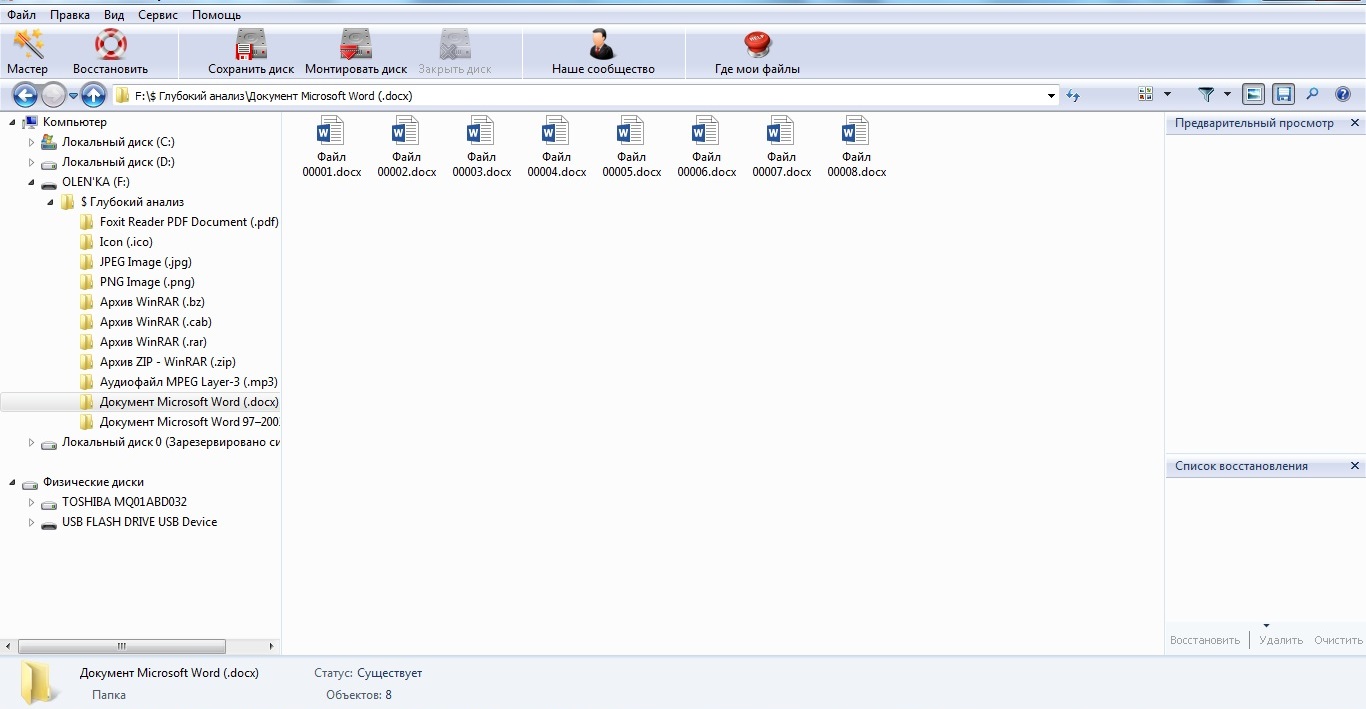Screen dimensions: 1366x709
Task: Select Файл 00004.docx
Action: (x=557, y=147)
